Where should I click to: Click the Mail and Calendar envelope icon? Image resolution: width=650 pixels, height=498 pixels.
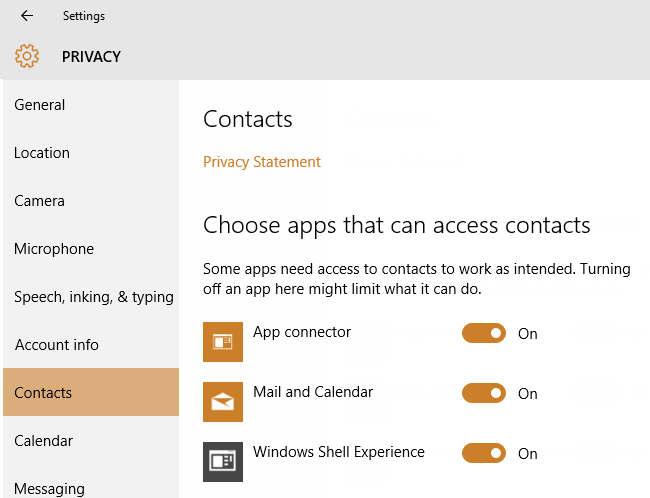pos(223,402)
